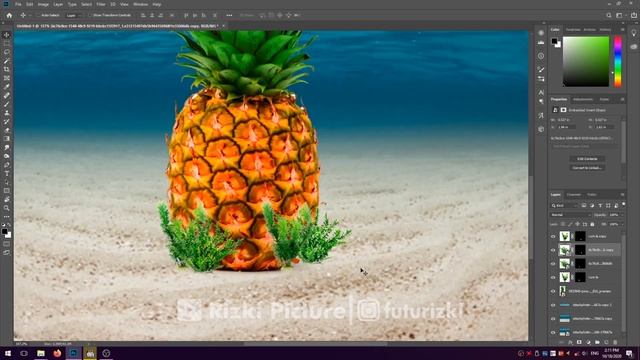Delete layer using the trash icon

[x=615, y=342]
